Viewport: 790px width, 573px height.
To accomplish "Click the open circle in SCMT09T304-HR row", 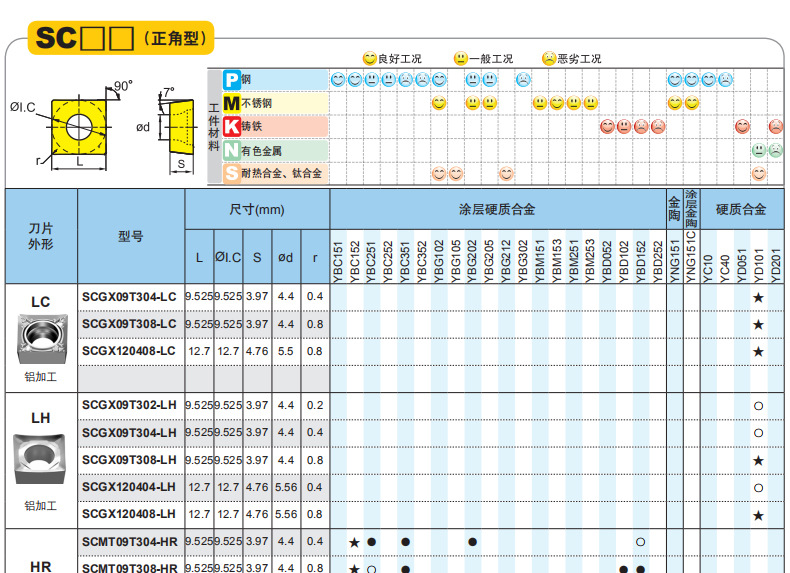I will point(640,542).
